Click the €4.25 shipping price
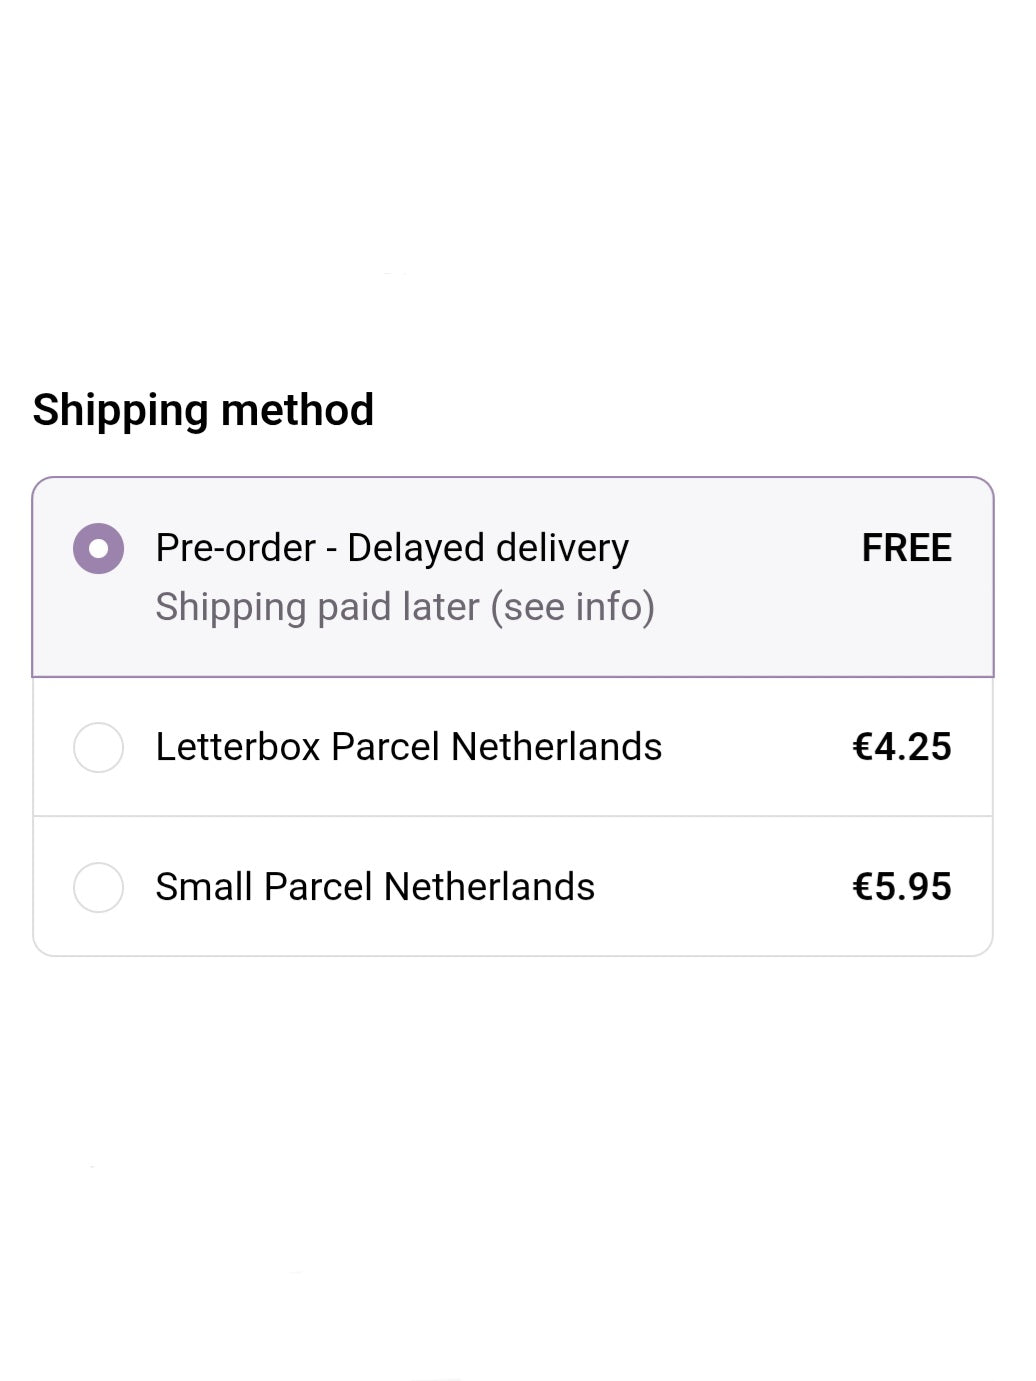 pos(901,747)
